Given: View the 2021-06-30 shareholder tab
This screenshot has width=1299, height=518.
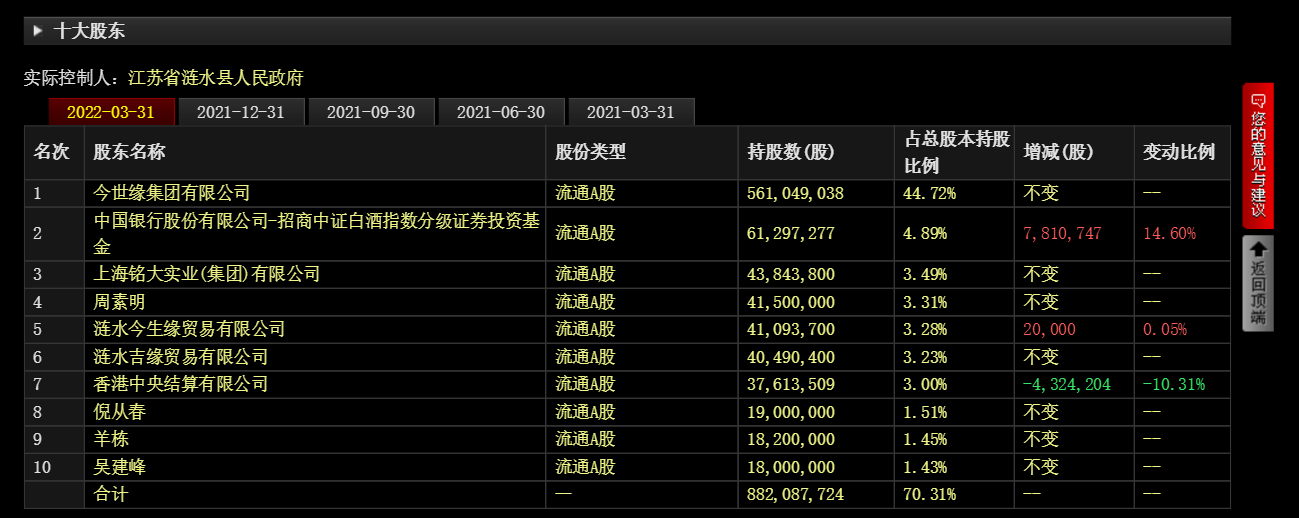Looking at the screenshot, I should pyautogui.click(x=500, y=112).
